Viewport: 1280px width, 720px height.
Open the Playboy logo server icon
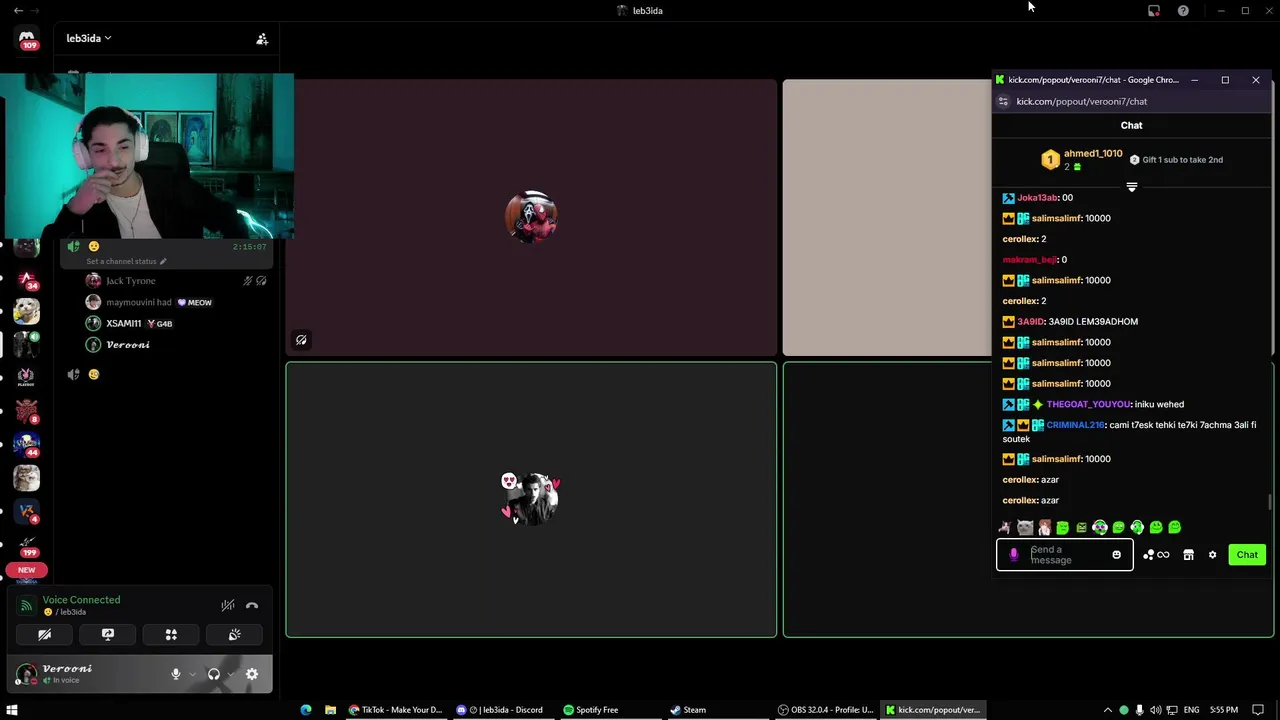[x=27, y=377]
